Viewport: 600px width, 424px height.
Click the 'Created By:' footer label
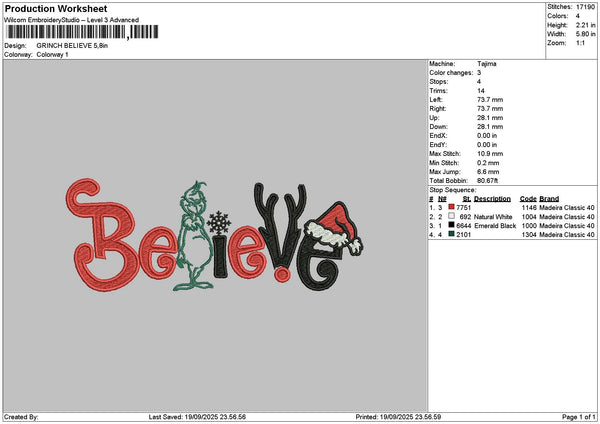click(21, 417)
